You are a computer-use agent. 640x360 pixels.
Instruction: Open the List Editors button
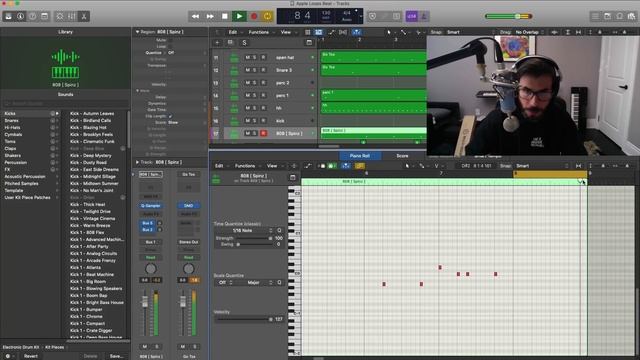point(596,16)
